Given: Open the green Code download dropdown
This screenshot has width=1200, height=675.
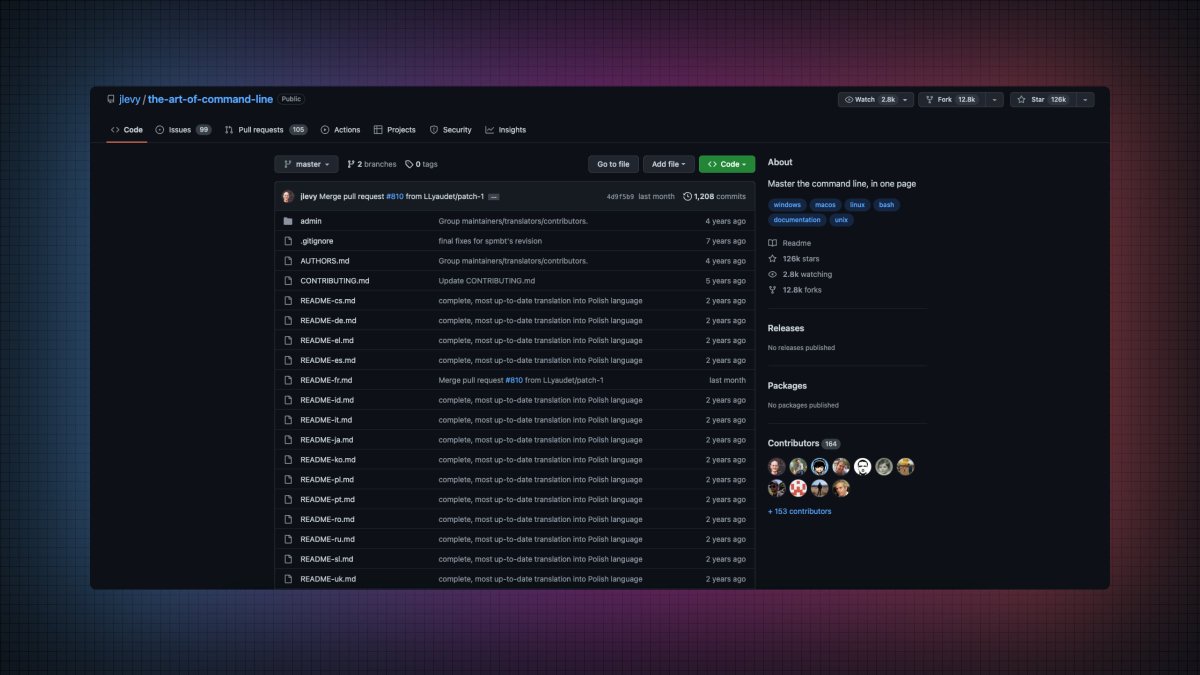Looking at the screenshot, I should click(x=726, y=163).
